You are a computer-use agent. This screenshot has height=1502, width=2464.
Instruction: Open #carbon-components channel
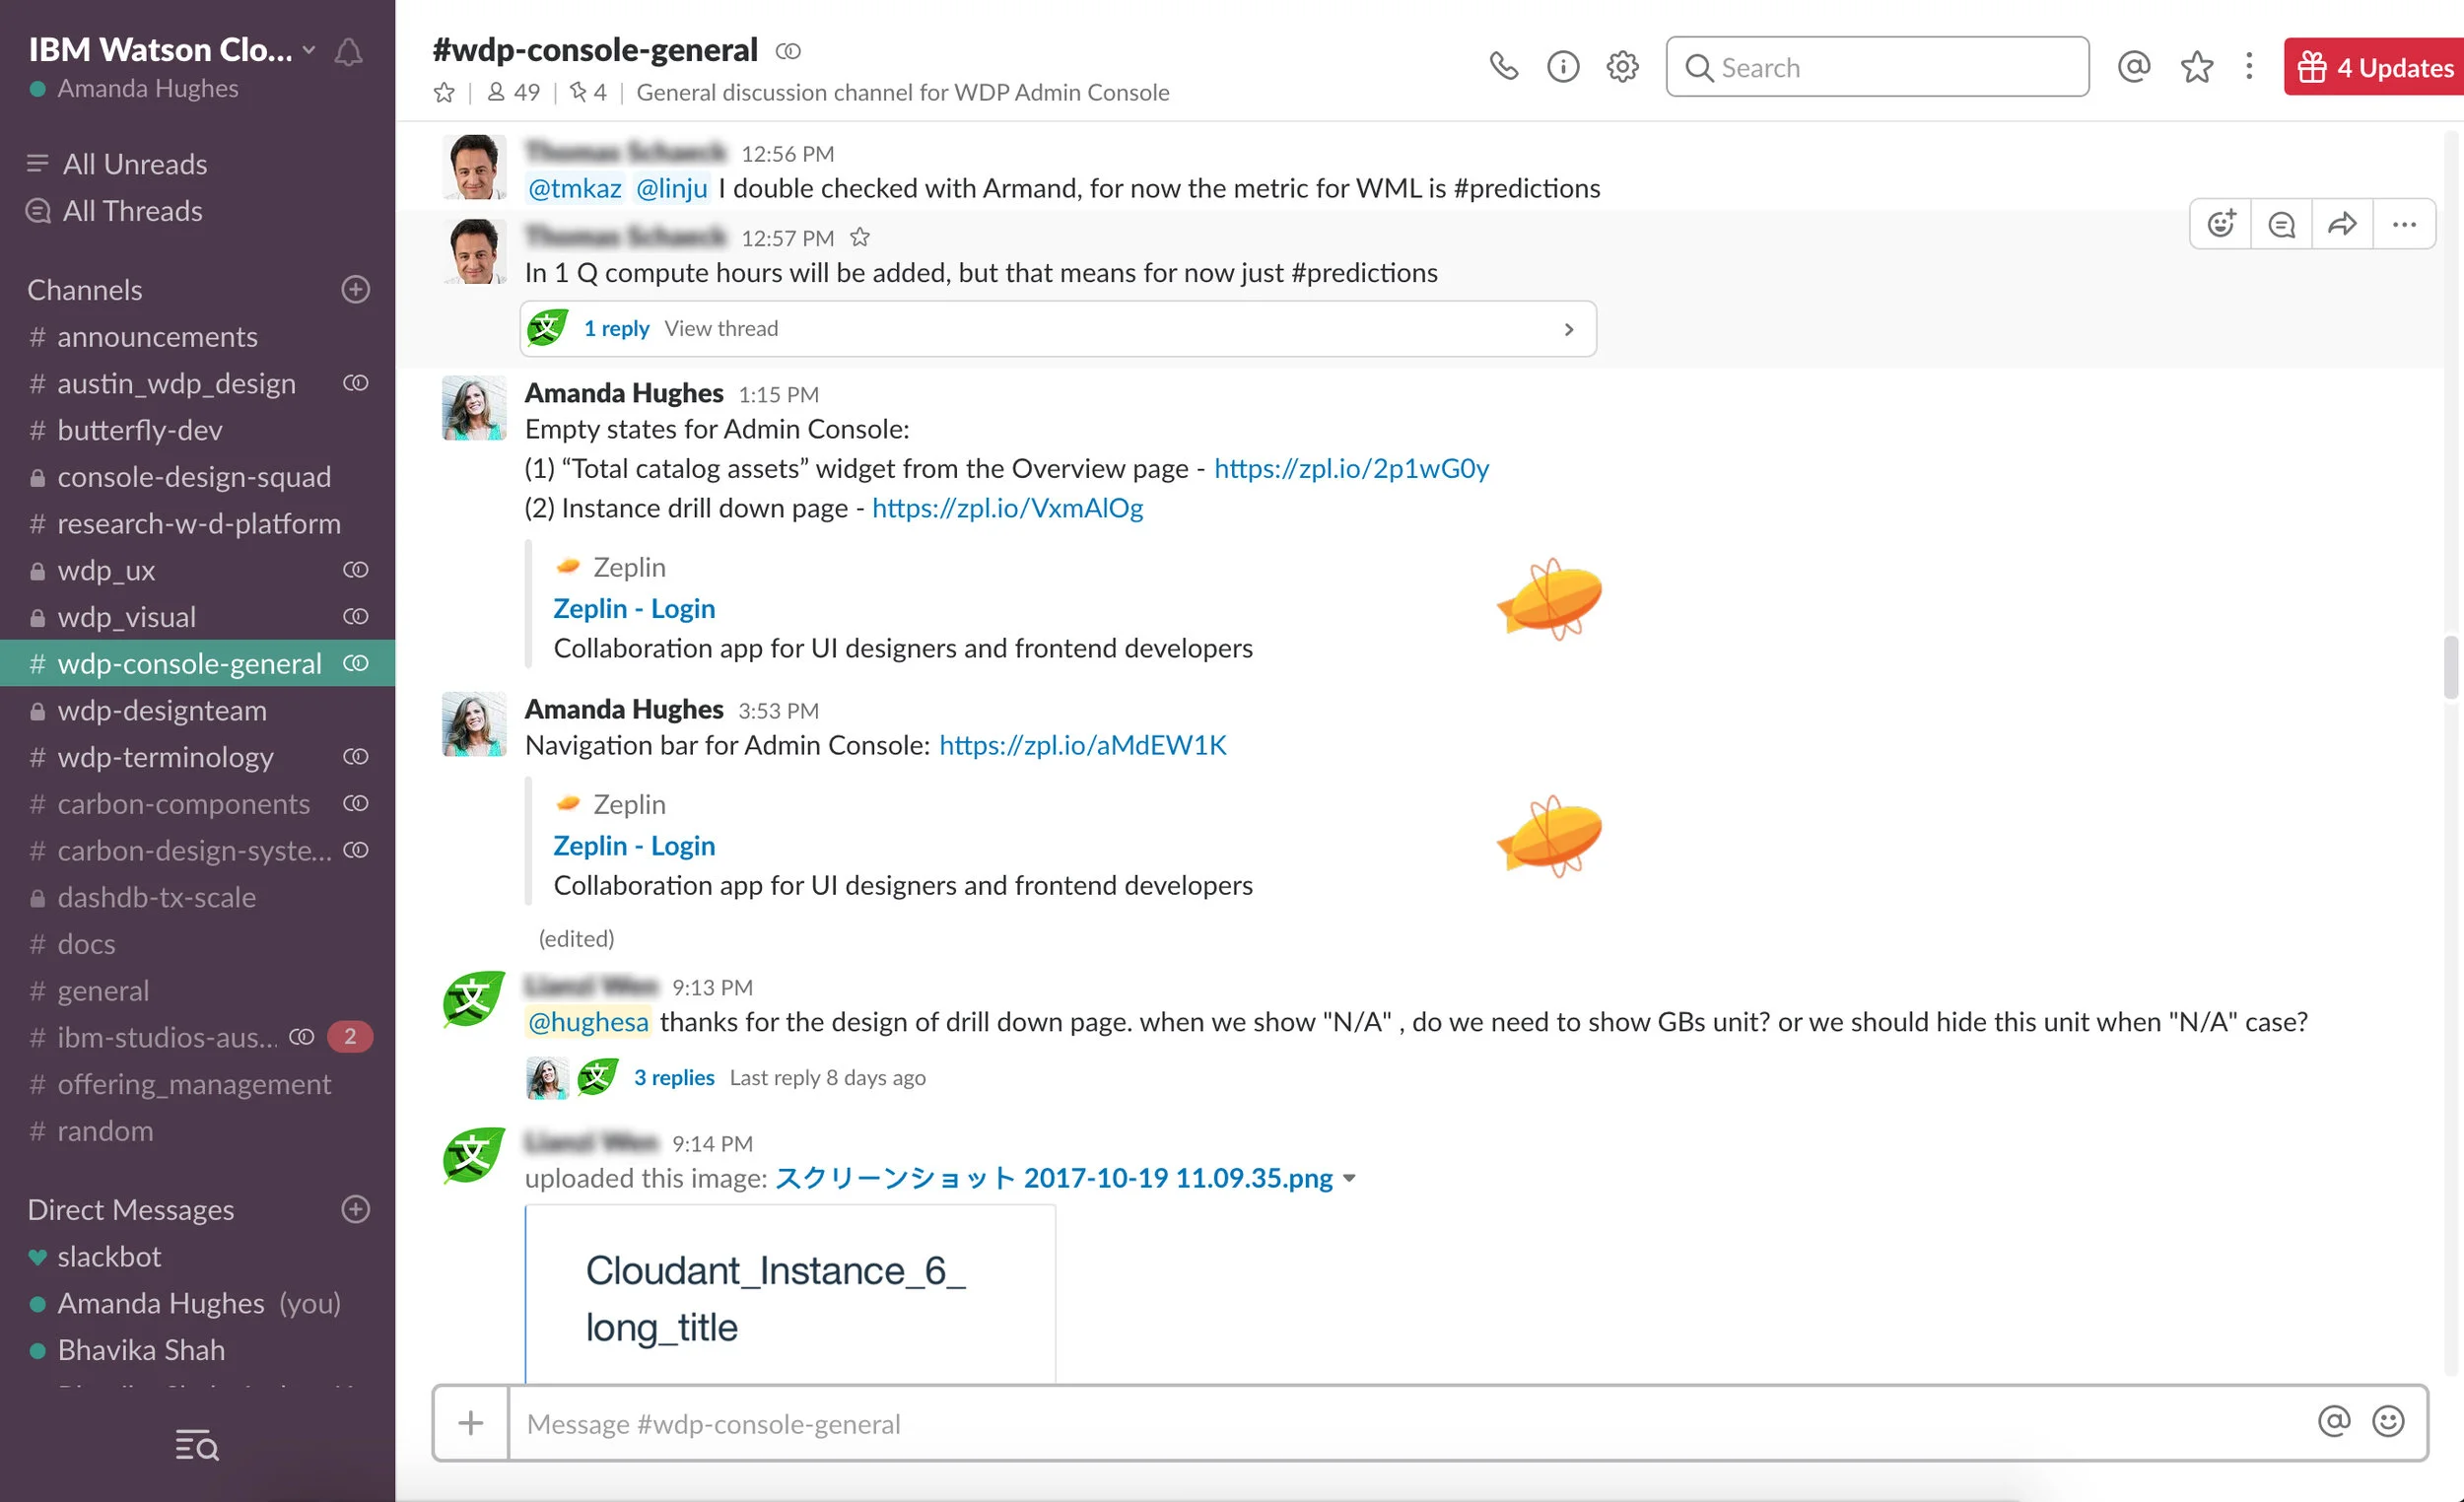(198, 804)
